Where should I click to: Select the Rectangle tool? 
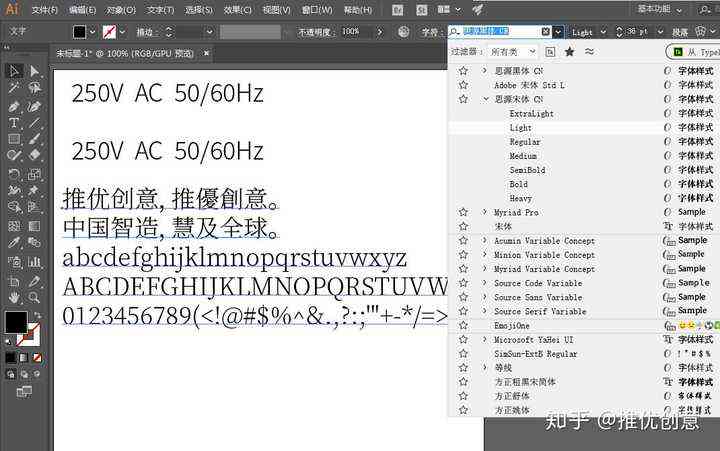pos(14,139)
